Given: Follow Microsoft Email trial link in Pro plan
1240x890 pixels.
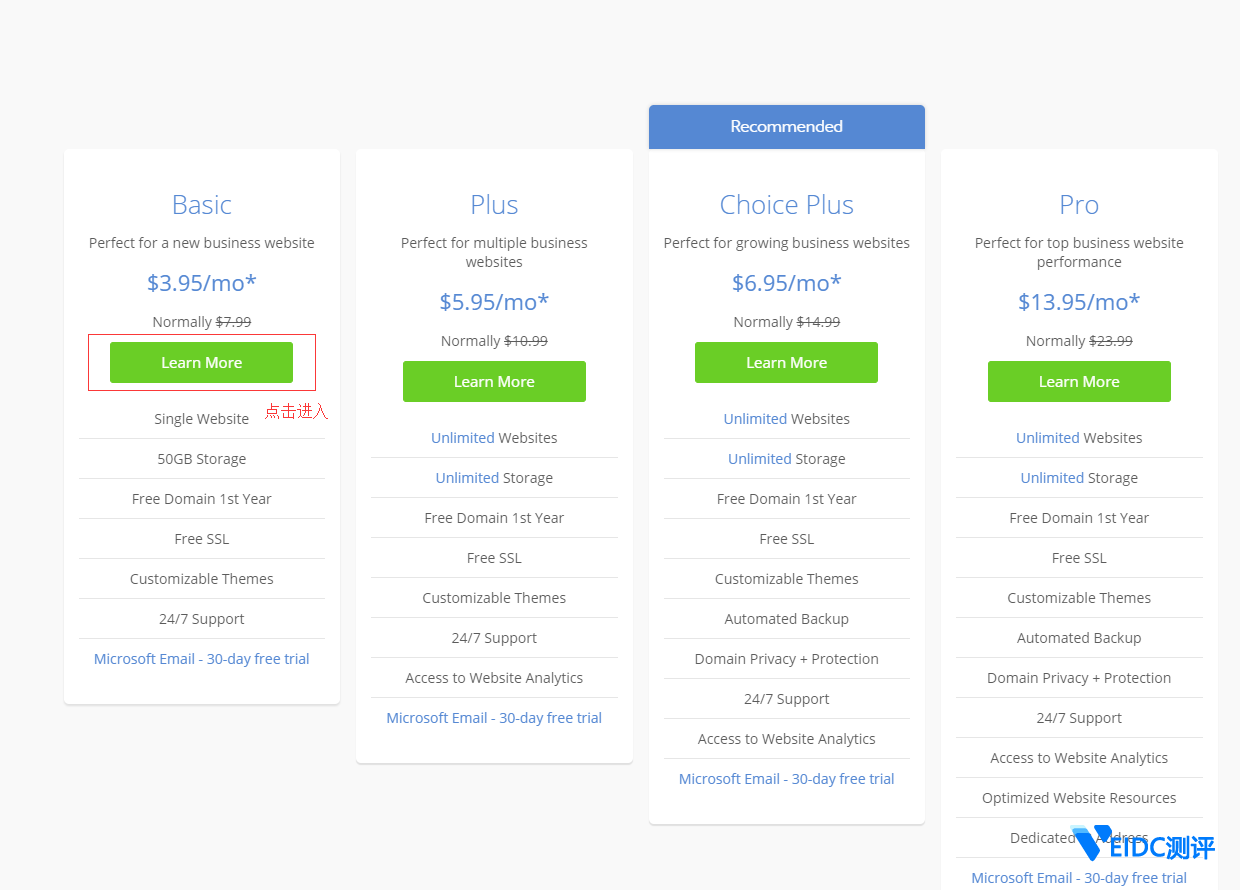Looking at the screenshot, I should 1079,878.
